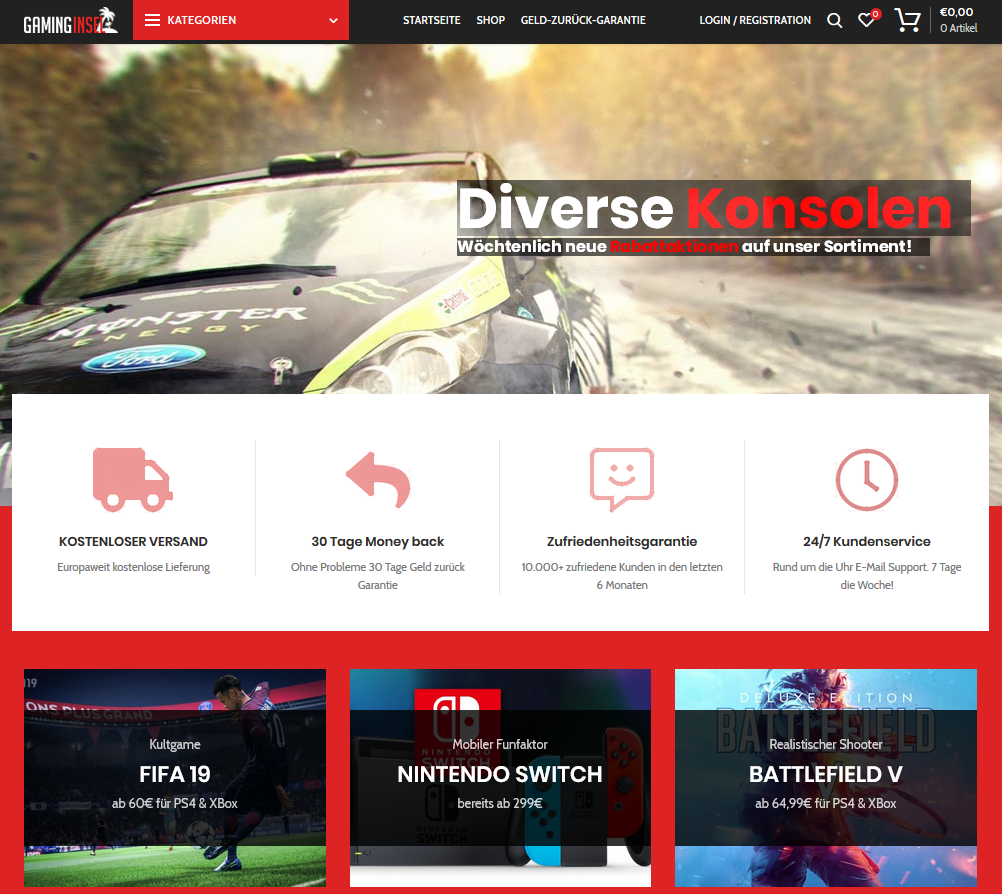Click the wishlist counter badge showing 0

pyautogui.click(x=875, y=14)
